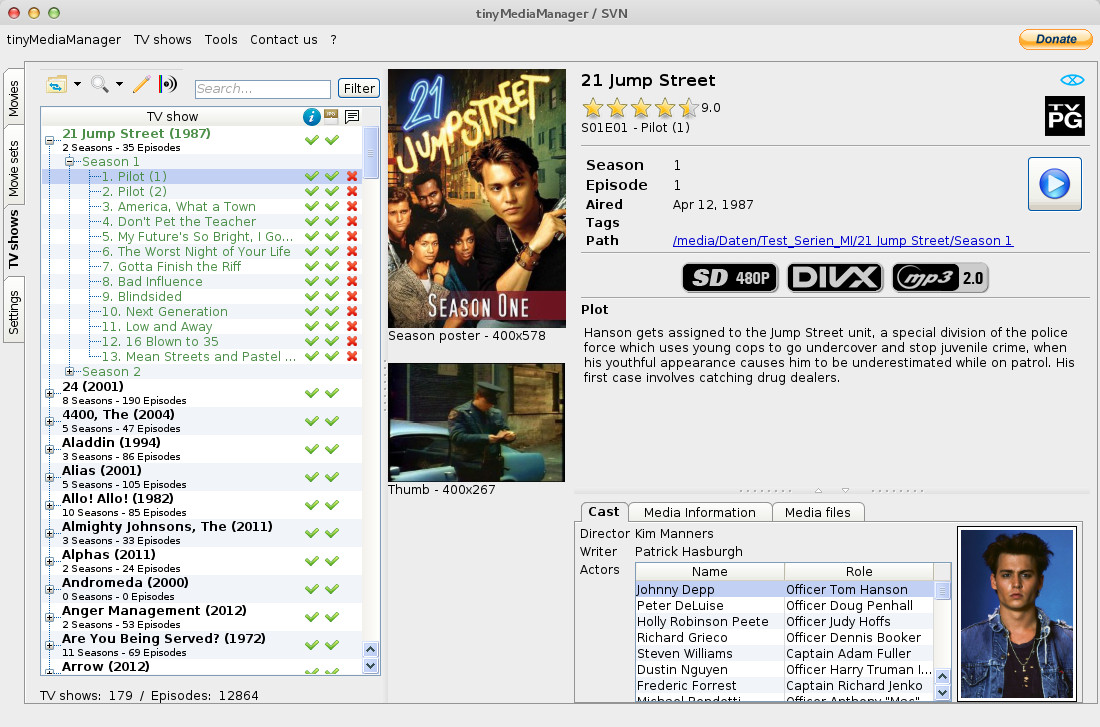
Task: Open the Tools menu
Action: (x=221, y=40)
